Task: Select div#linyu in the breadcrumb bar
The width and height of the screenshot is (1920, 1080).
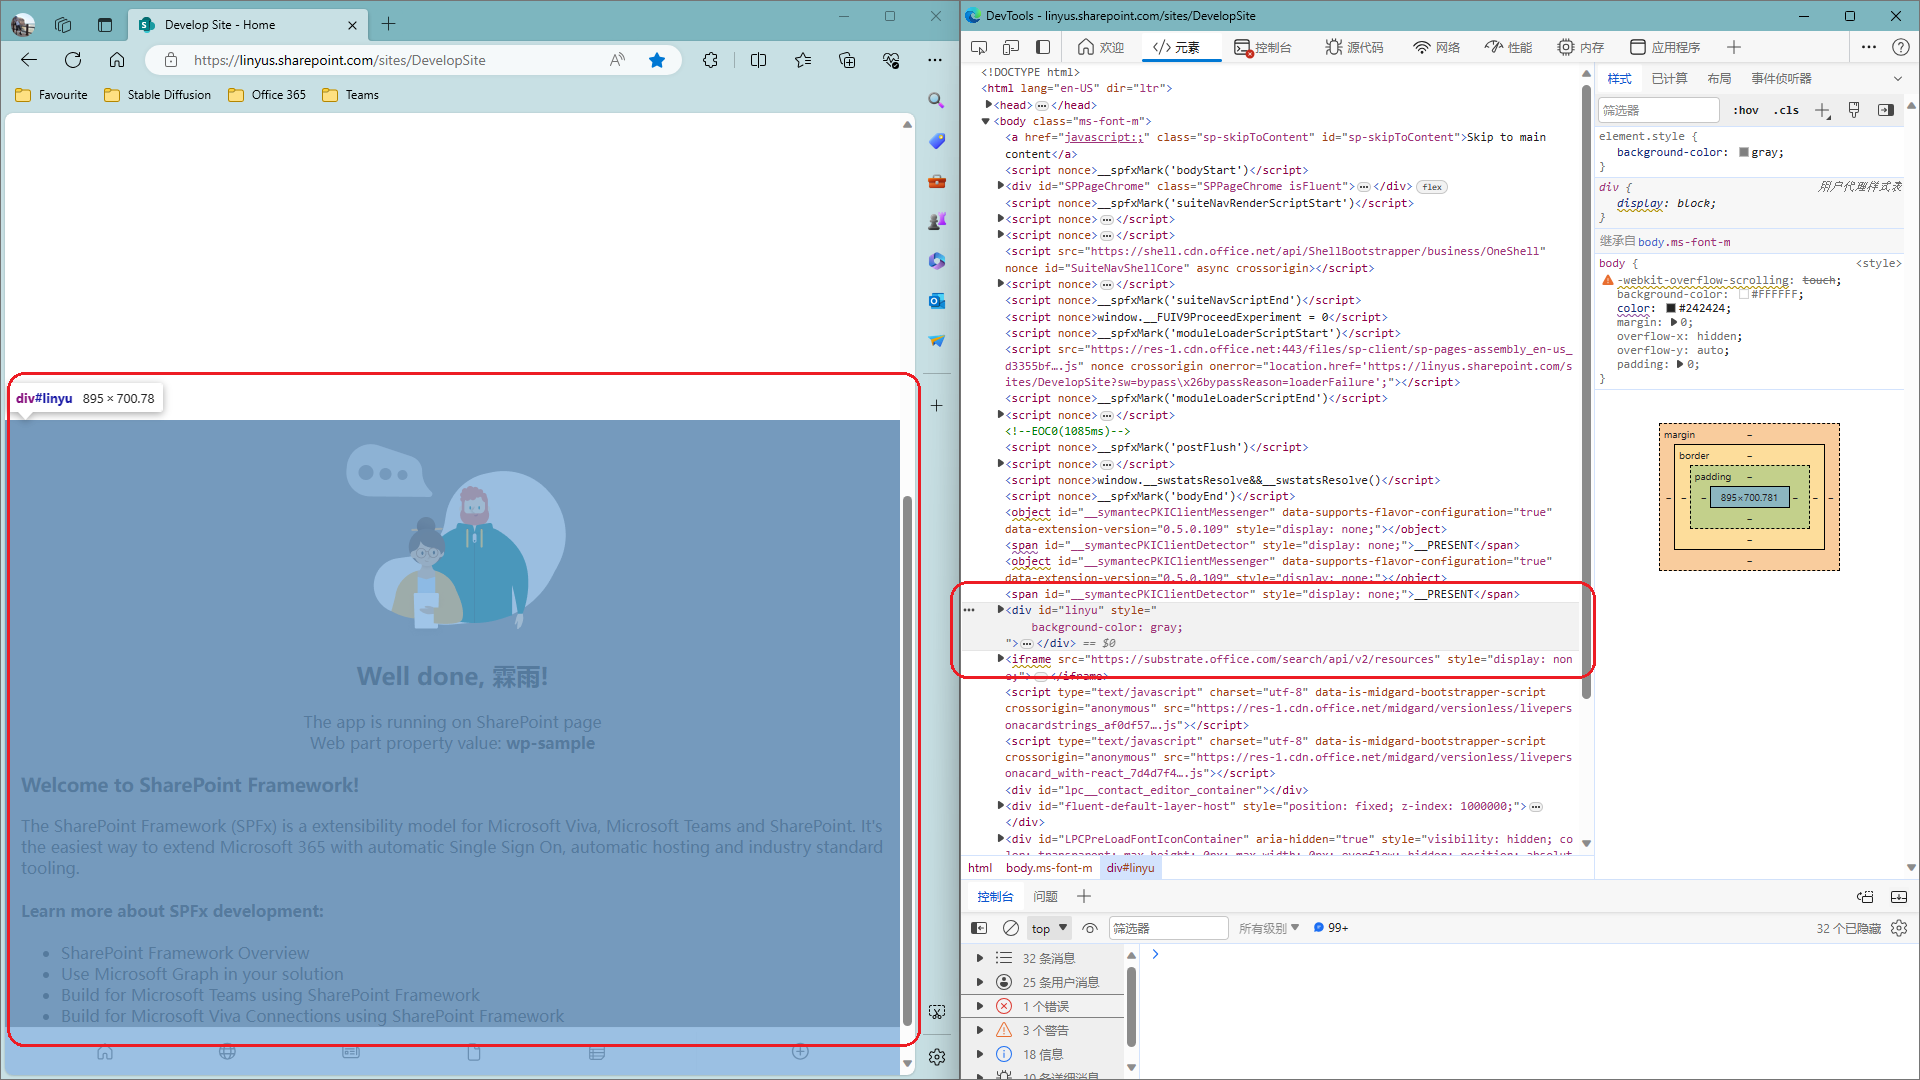Action: point(1131,867)
